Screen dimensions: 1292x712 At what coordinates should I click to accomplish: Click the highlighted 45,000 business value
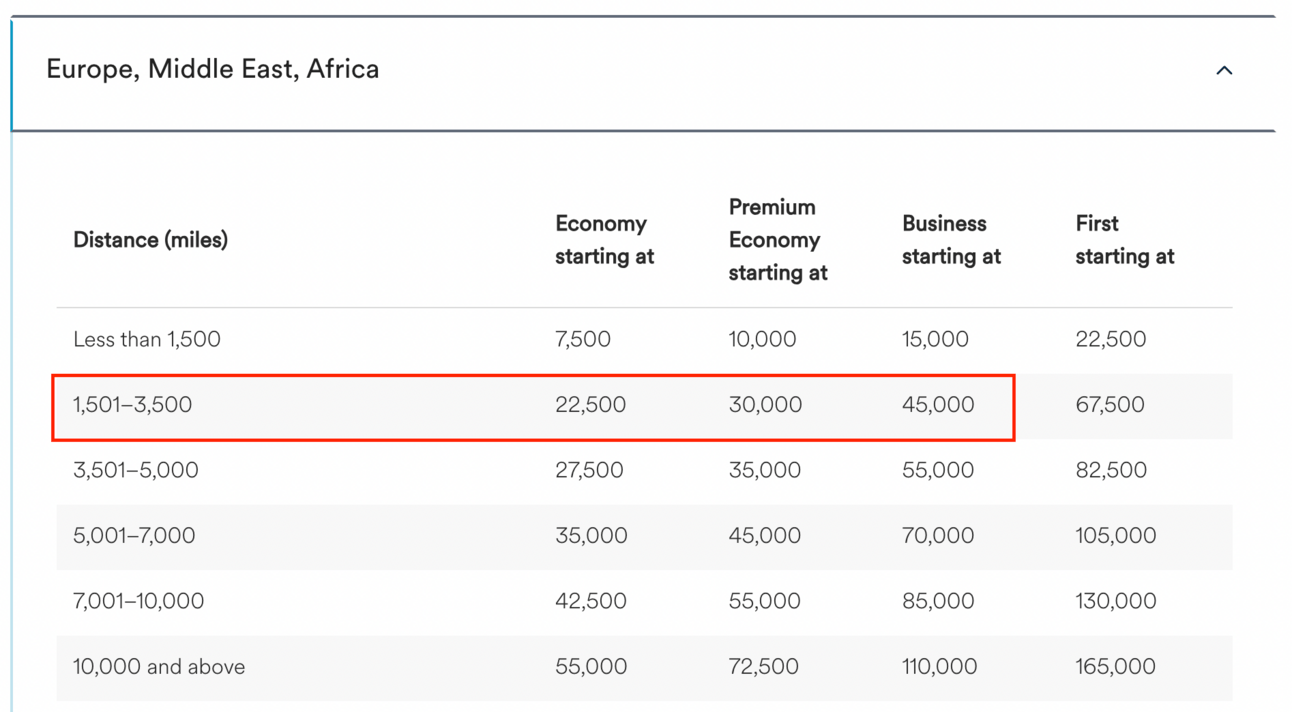938,405
